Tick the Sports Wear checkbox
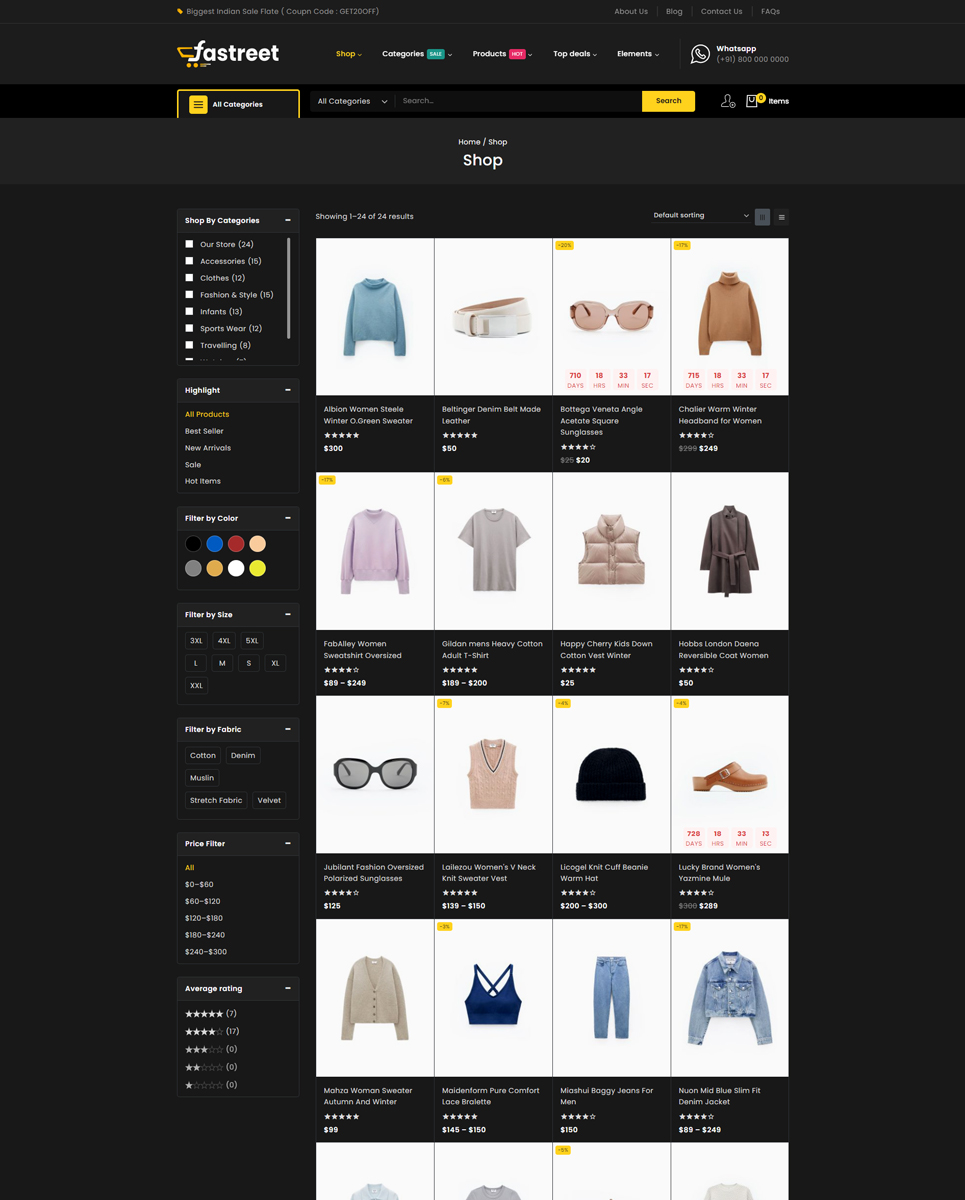Image resolution: width=965 pixels, height=1200 pixels. click(x=189, y=328)
